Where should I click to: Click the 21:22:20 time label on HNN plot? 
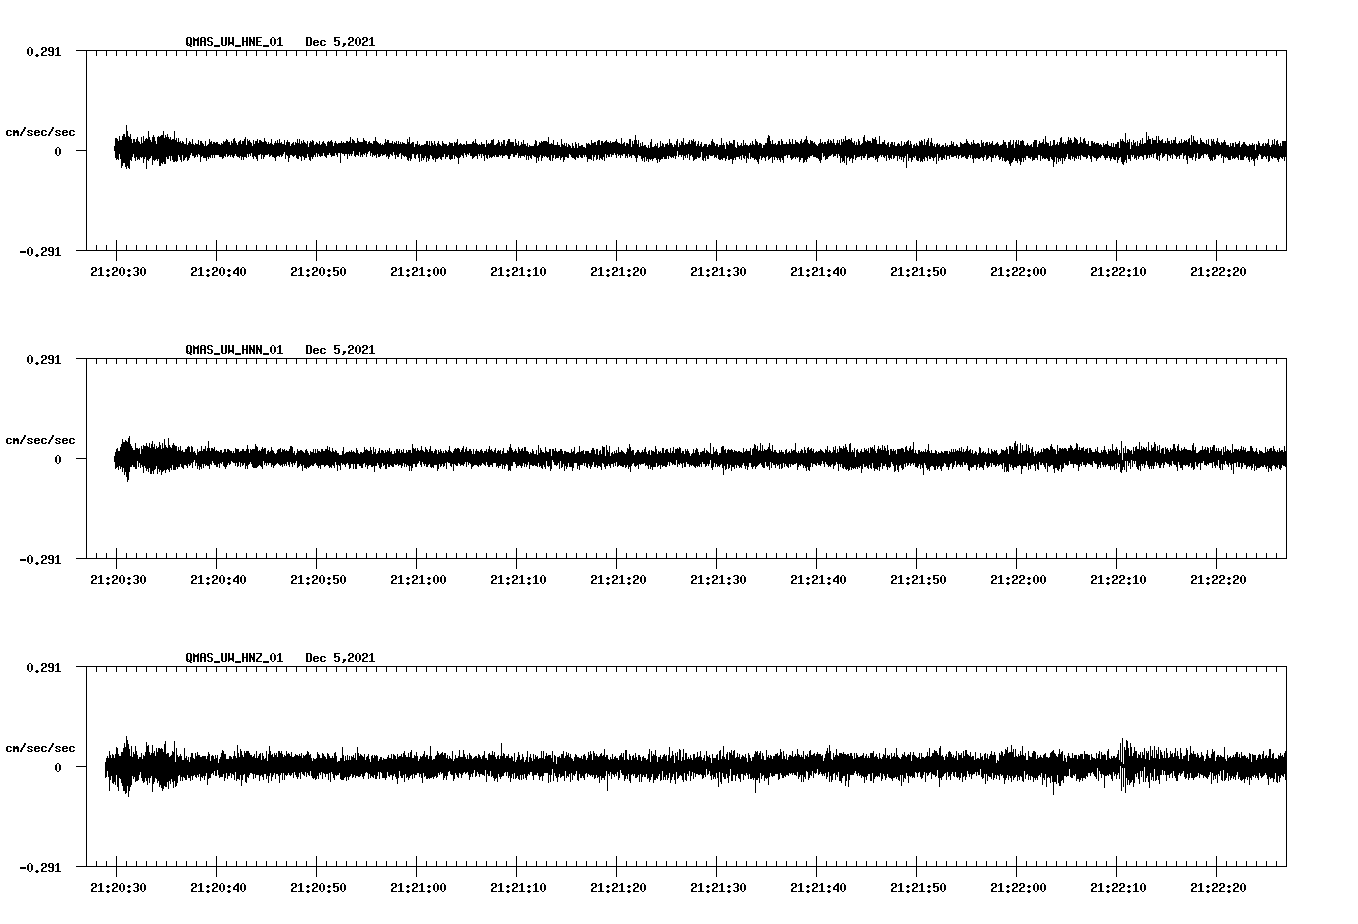coord(1218,580)
